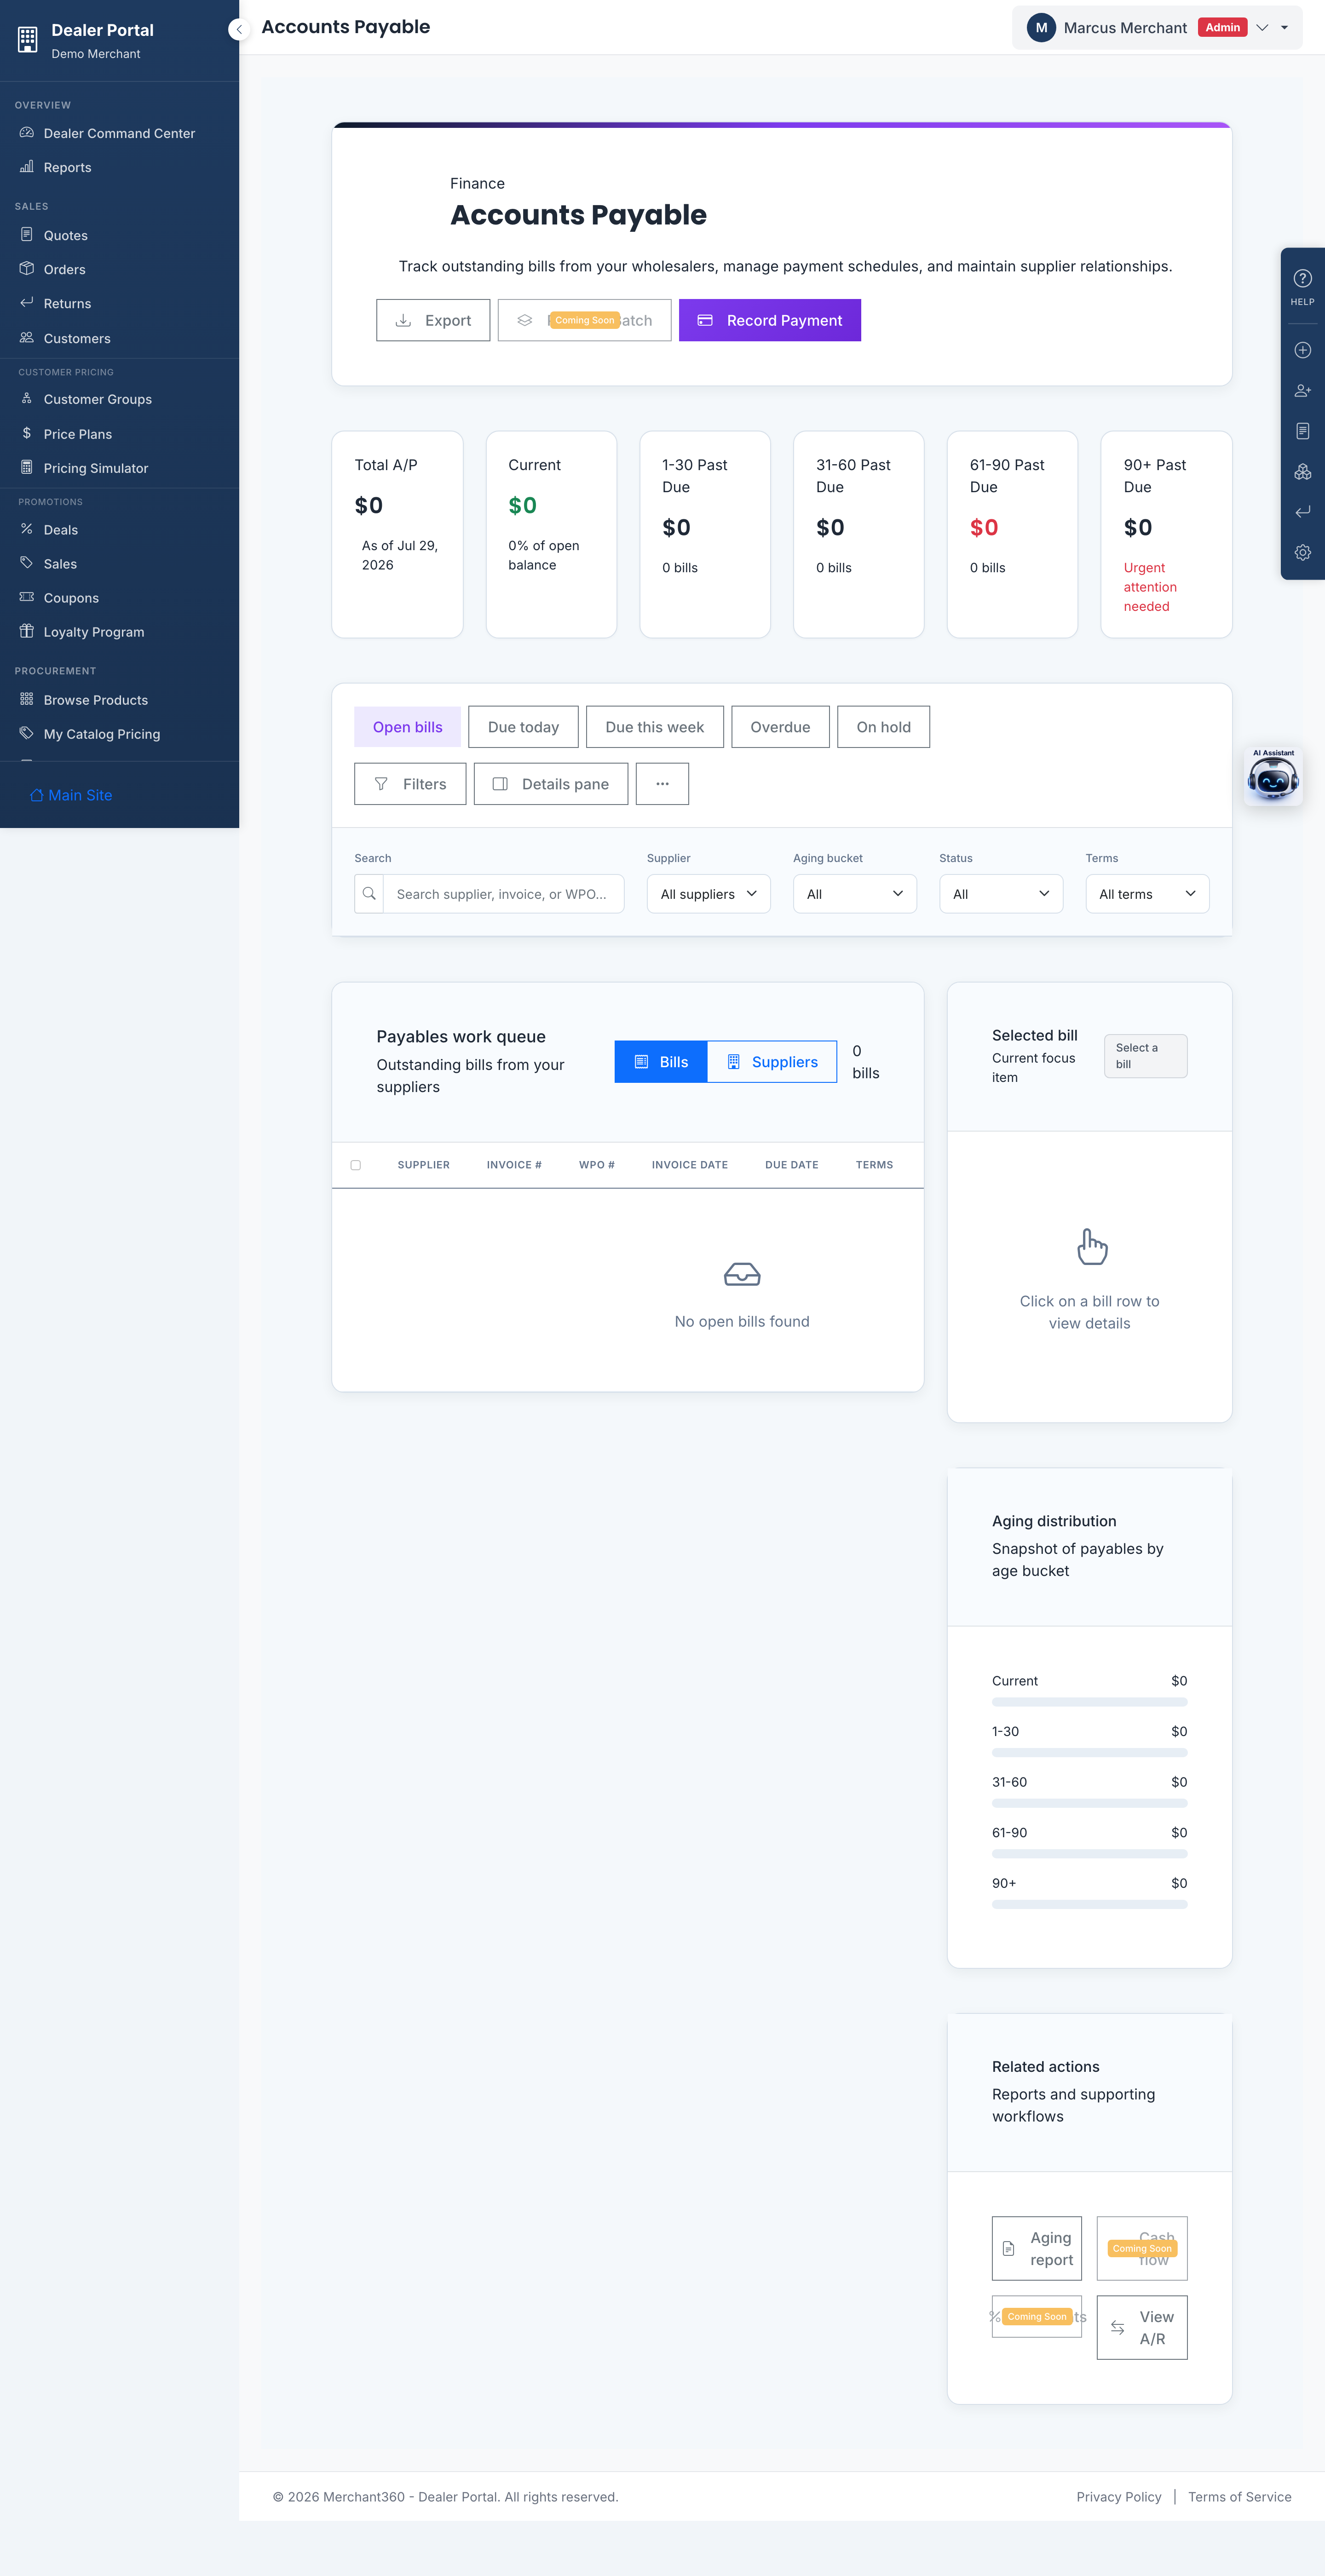Open the Terms of Service link
The height and width of the screenshot is (2576, 1325).
(1240, 2497)
